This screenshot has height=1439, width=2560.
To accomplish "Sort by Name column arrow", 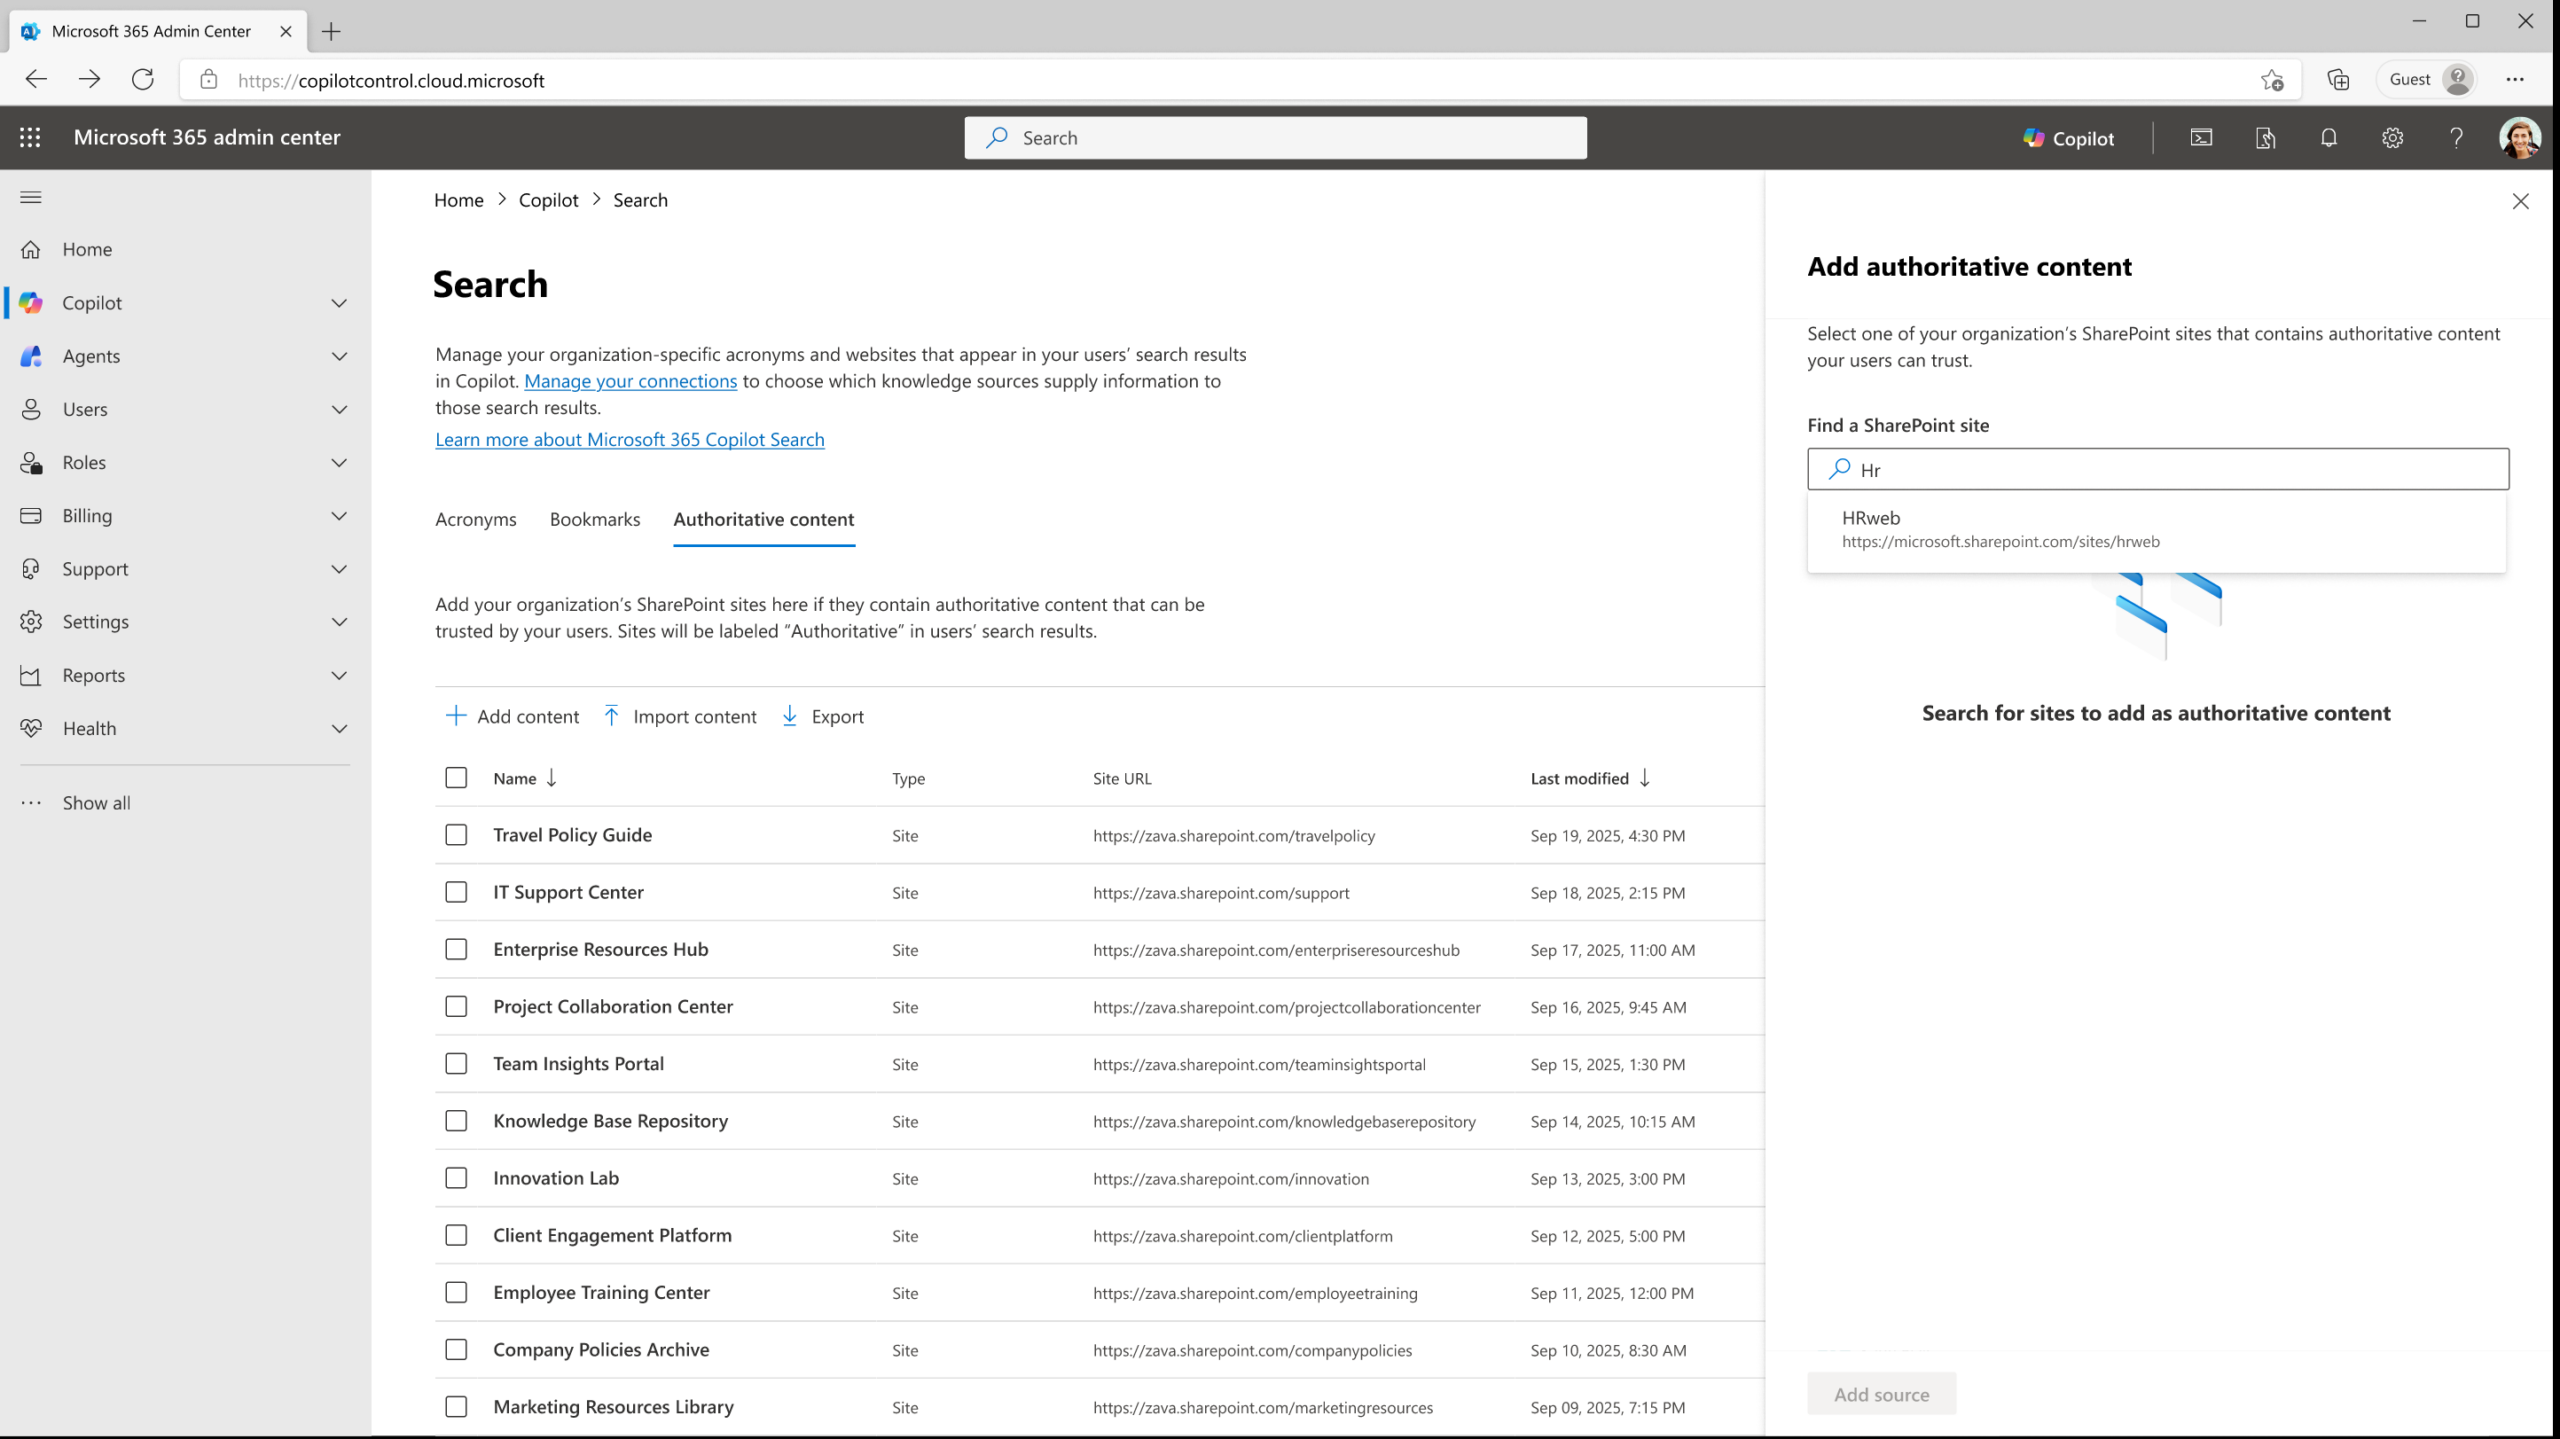I will (551, 778).
